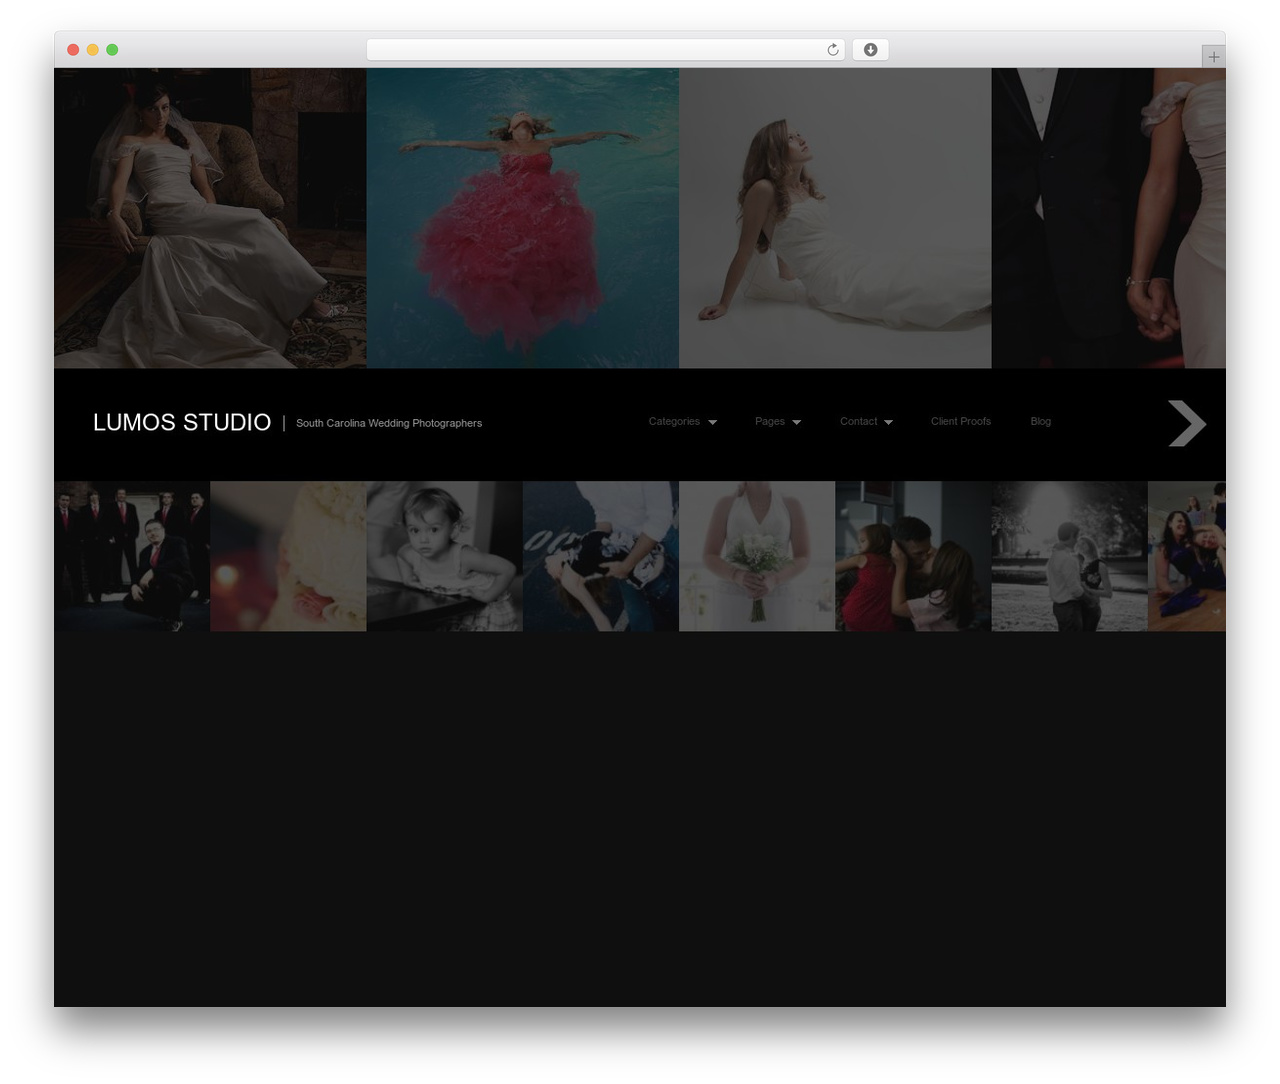
Task: Maximize window with green button
Action: (x=112, y=50)
